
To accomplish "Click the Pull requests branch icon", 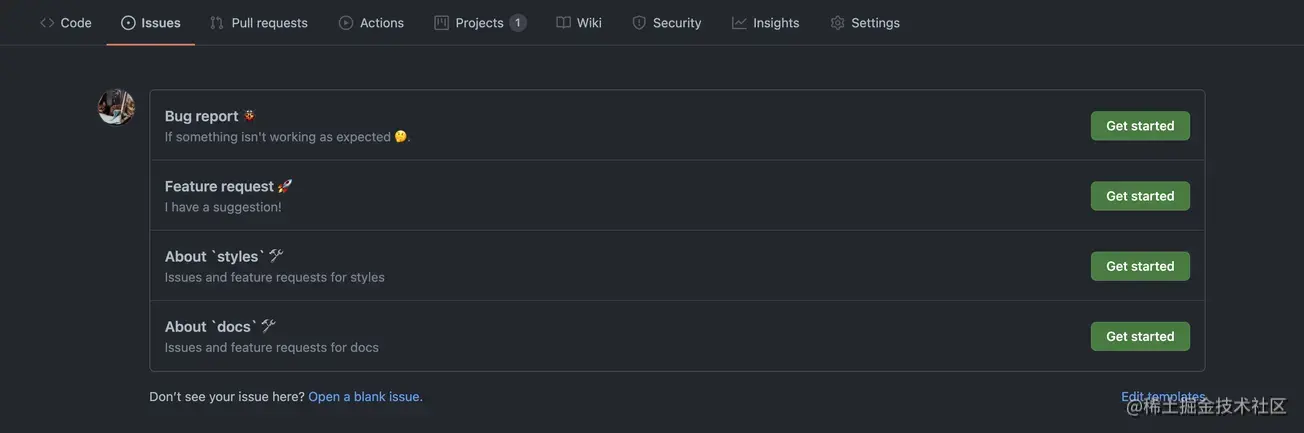I will 217,23.
